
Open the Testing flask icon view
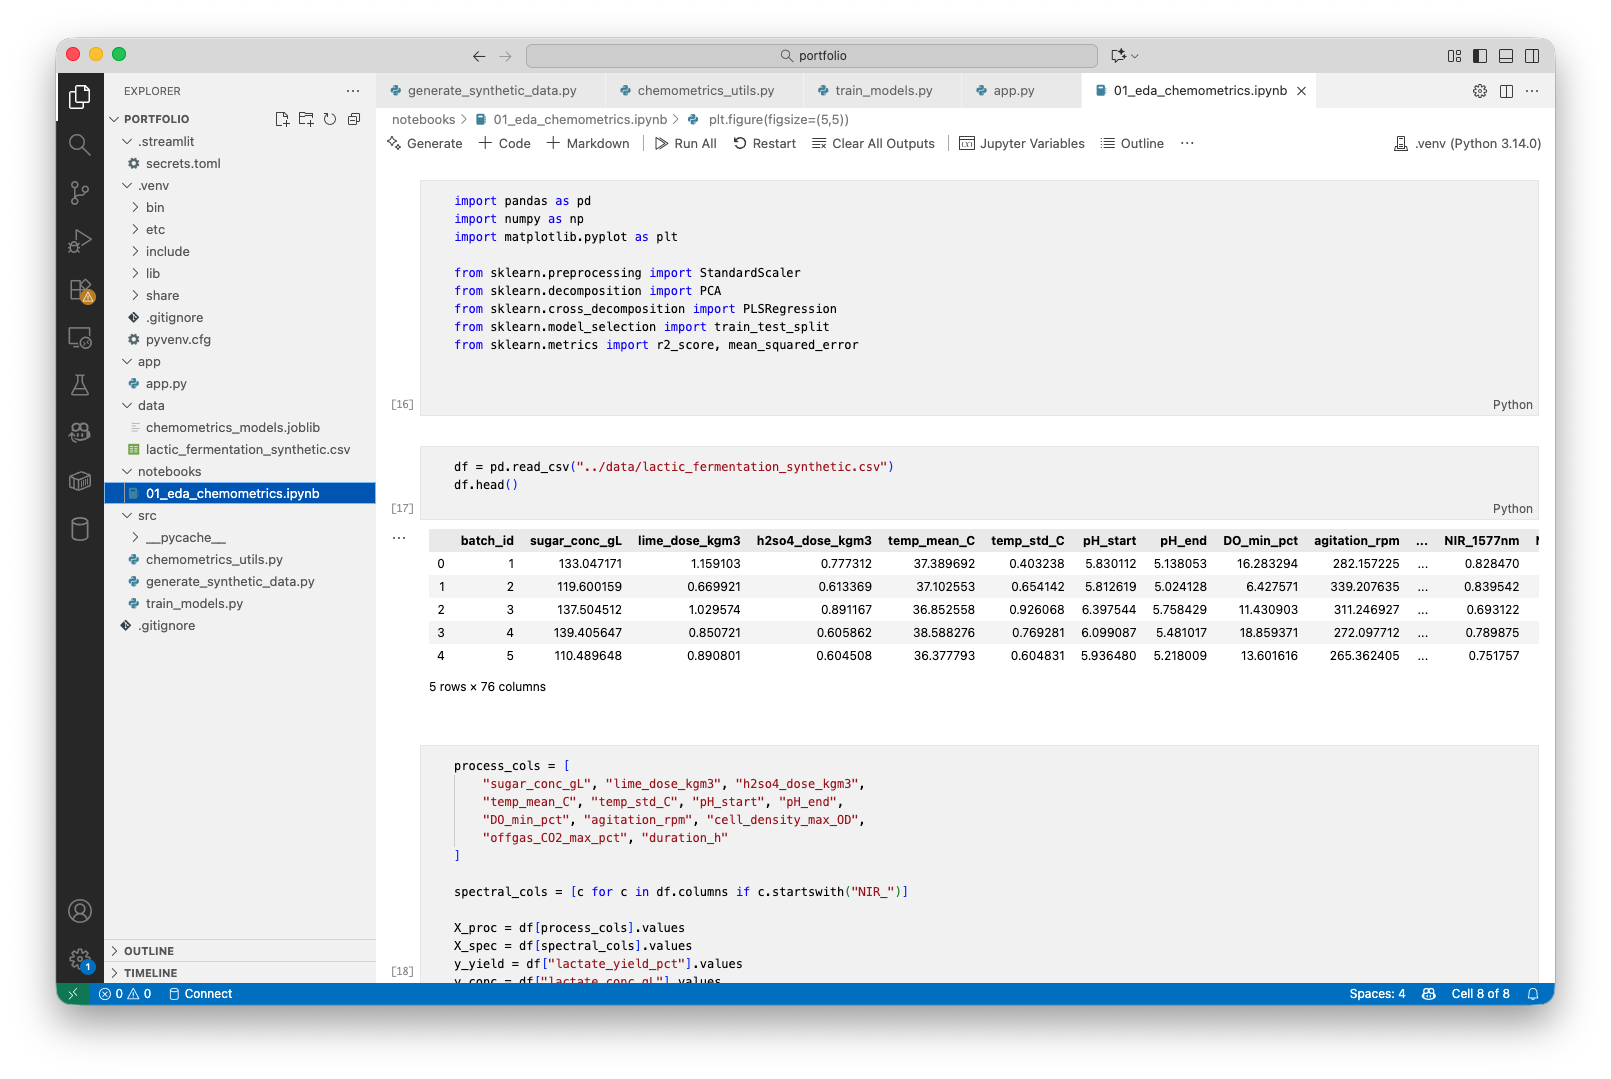[x=80, y=385]
